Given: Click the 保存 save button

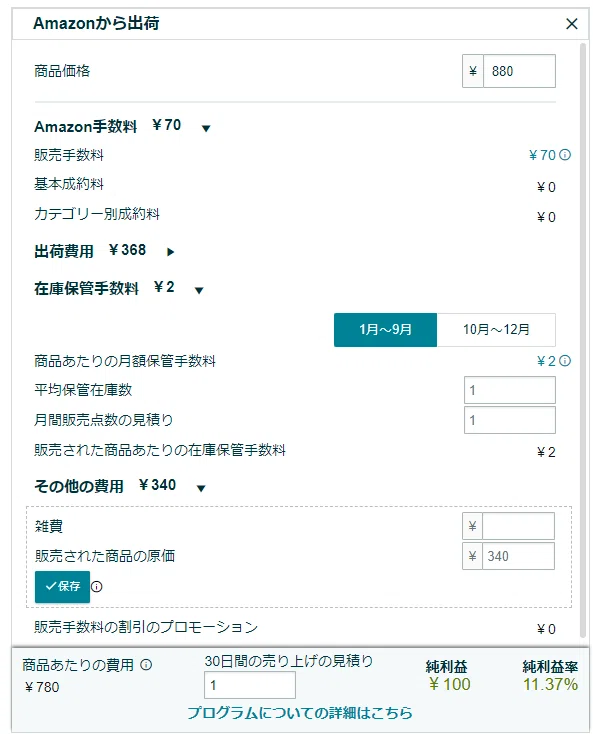Looking at the screenshot, I should pos(62,587).
